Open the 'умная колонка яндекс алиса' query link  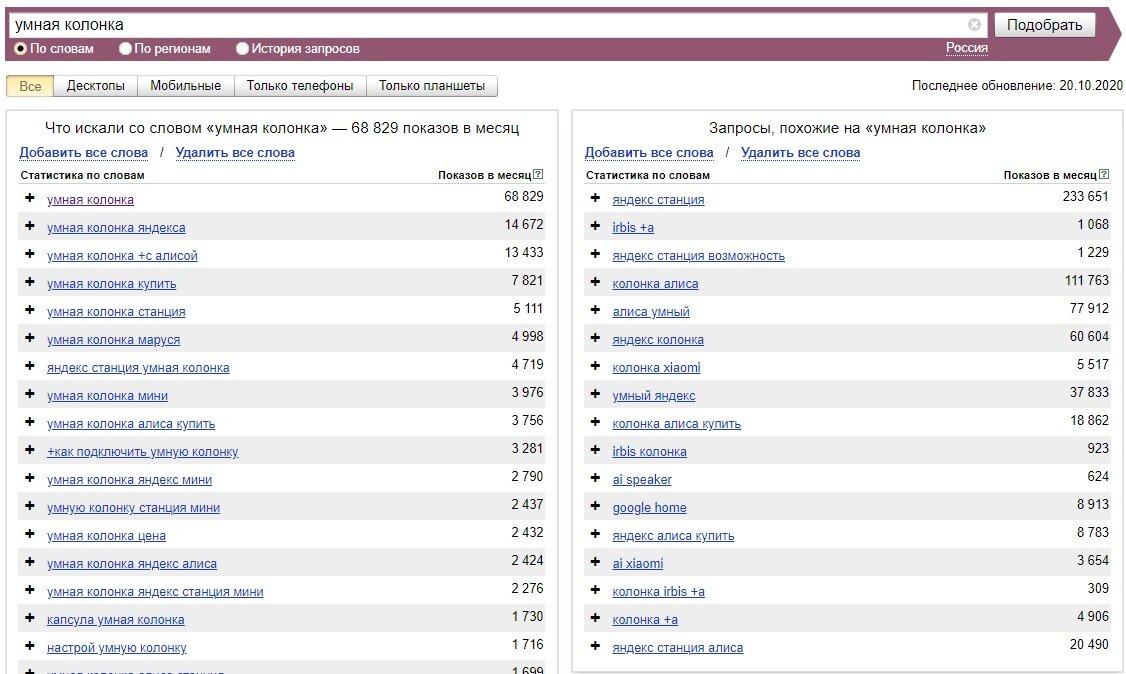point(132,563)
